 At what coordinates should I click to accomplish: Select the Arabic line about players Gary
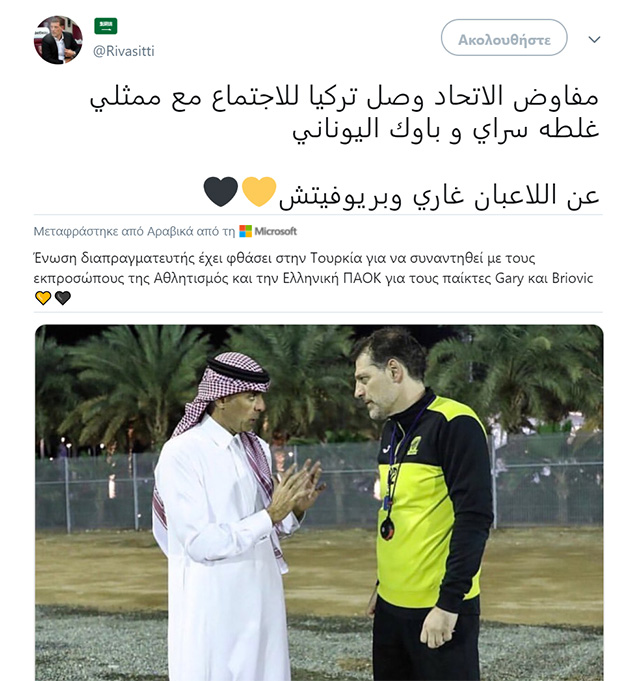pos(439,195)
